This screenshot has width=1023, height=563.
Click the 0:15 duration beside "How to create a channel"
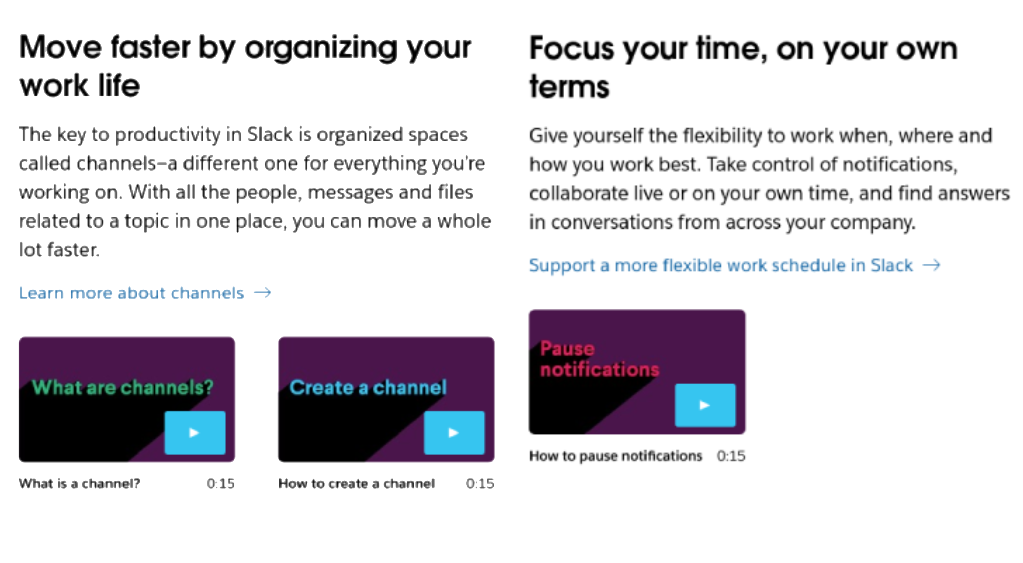pyautogui.click(x=480, y=484)
